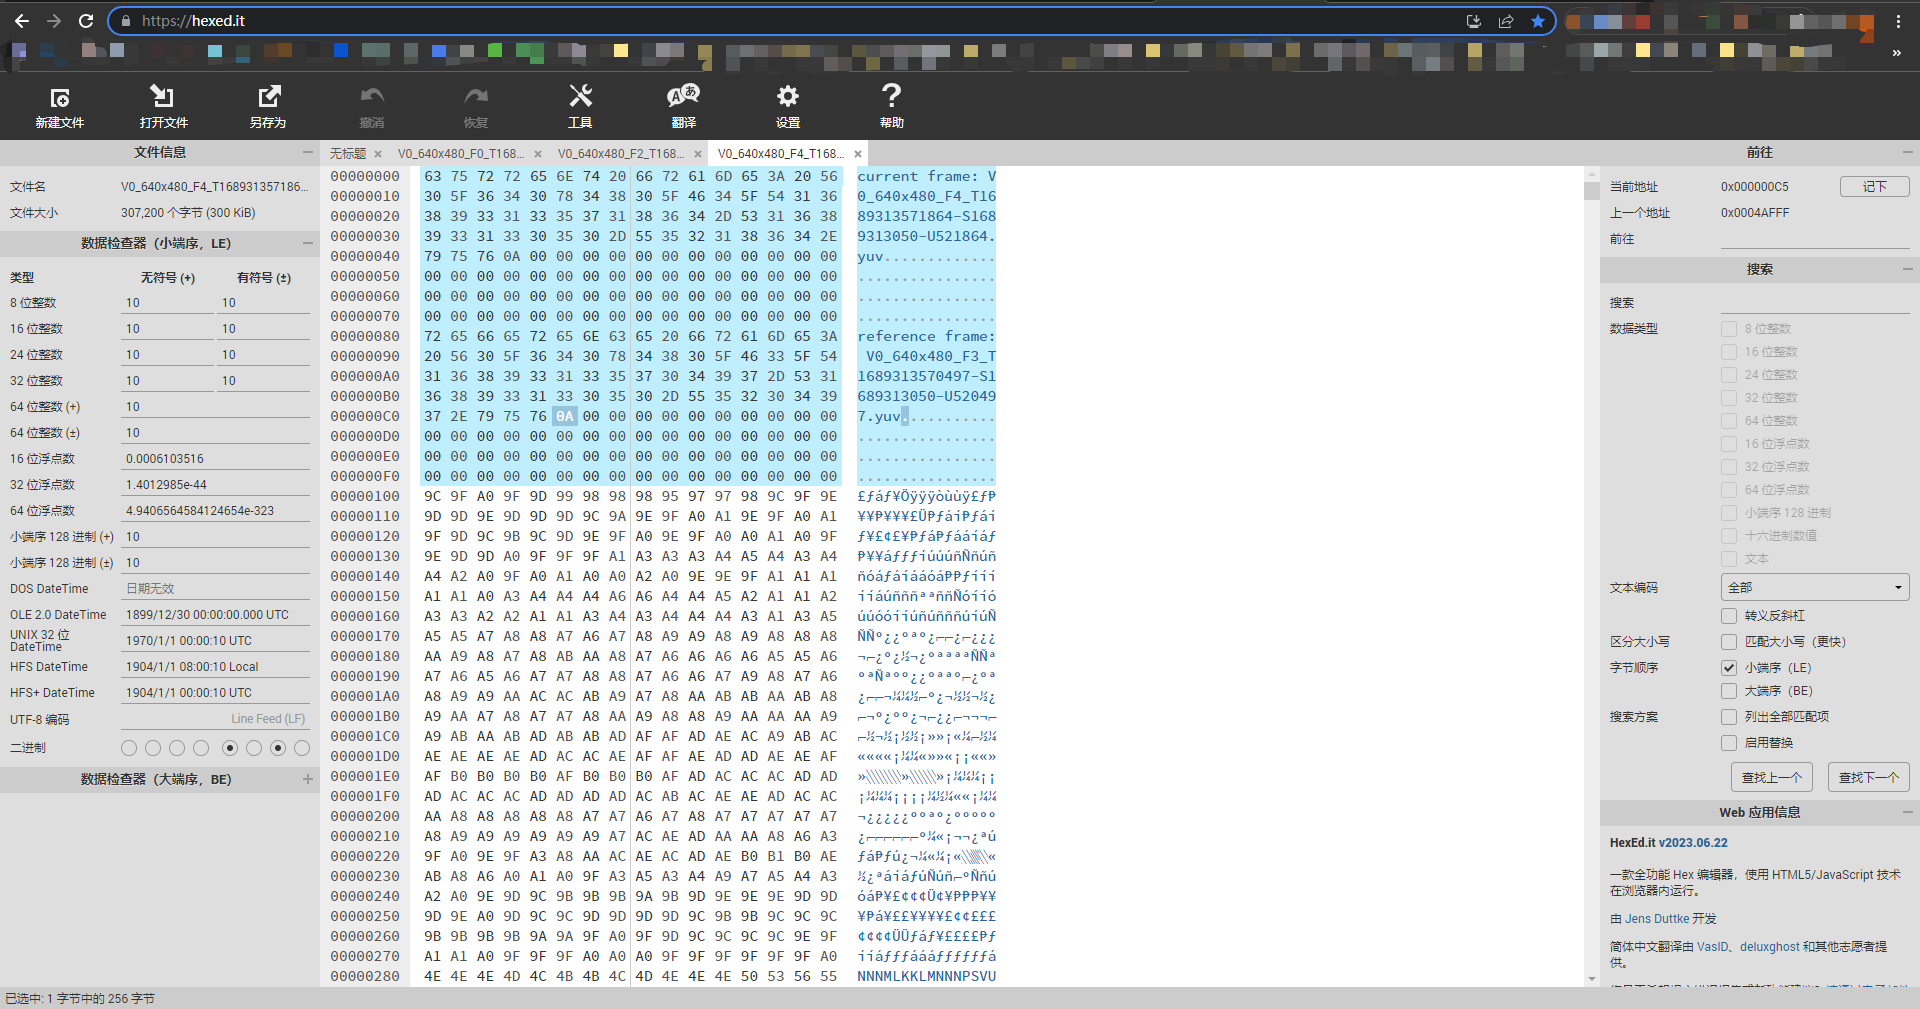Collapse the 文件信息 panel
1920x1009 pixels.
point(308,153)
